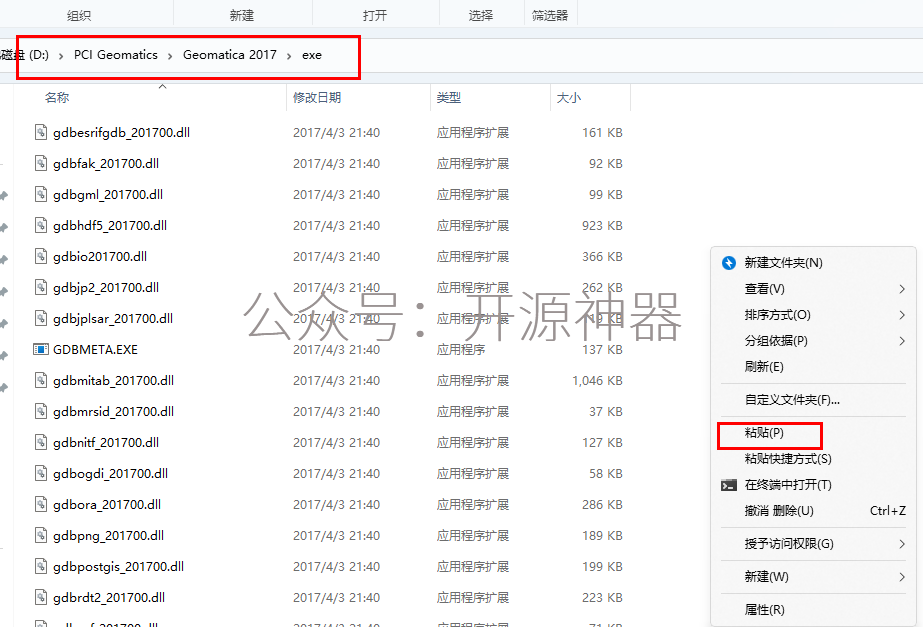Select file name gdbesrifgdb_201700.dll
This screenshot has width=923, height=627.
121,133
